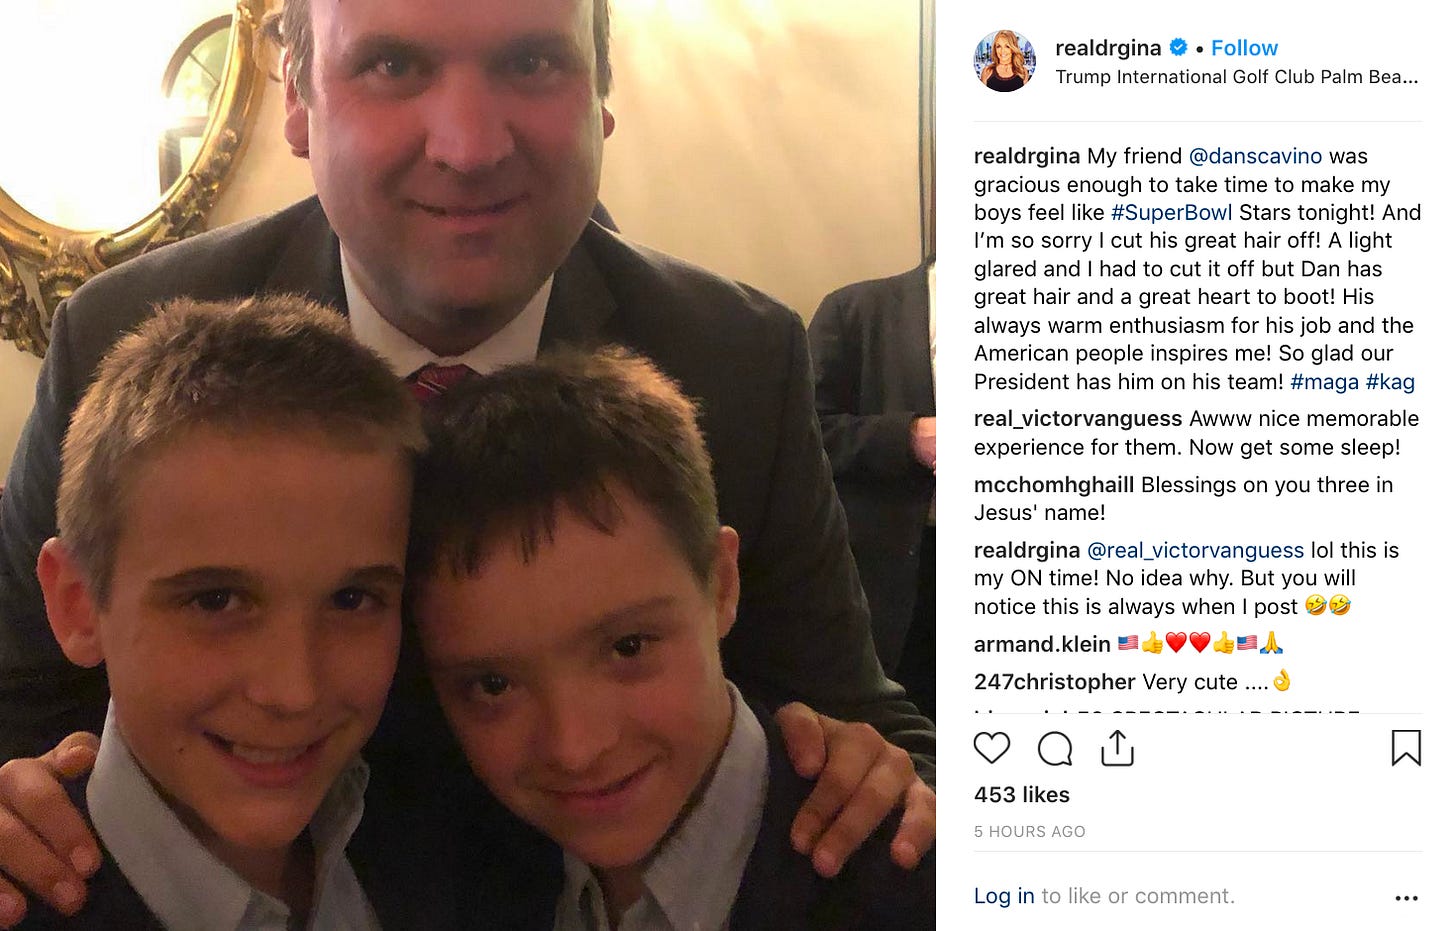Open the #SuperBowl hashtag

tap(1171, 213)
